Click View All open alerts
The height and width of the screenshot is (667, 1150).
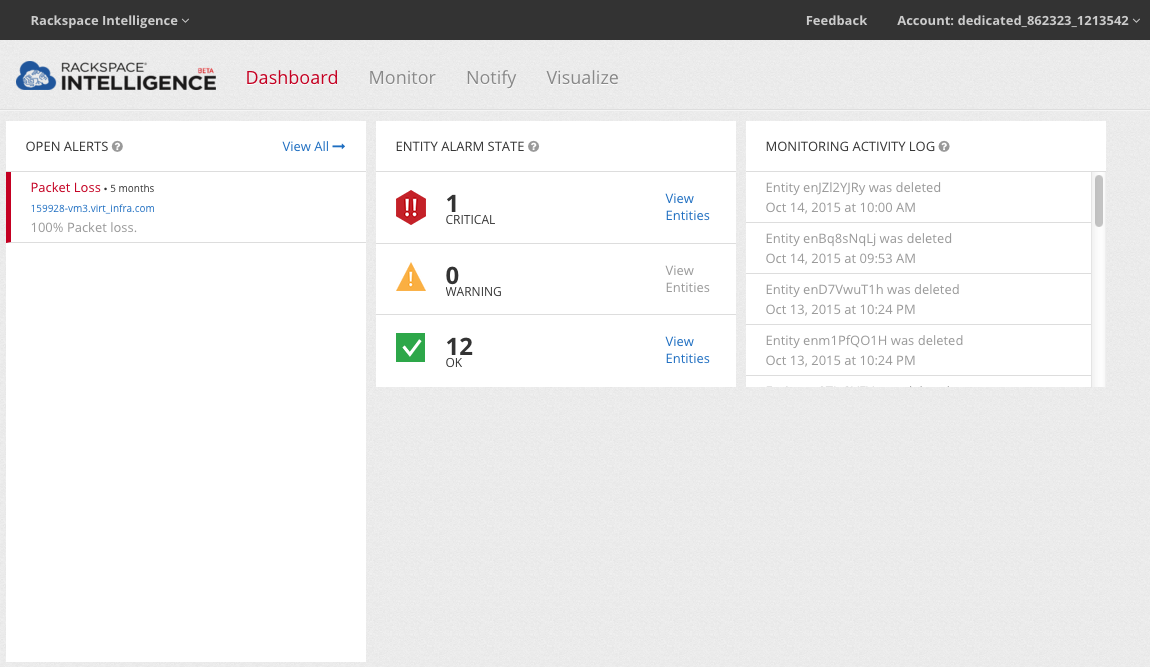coord(314,147)
